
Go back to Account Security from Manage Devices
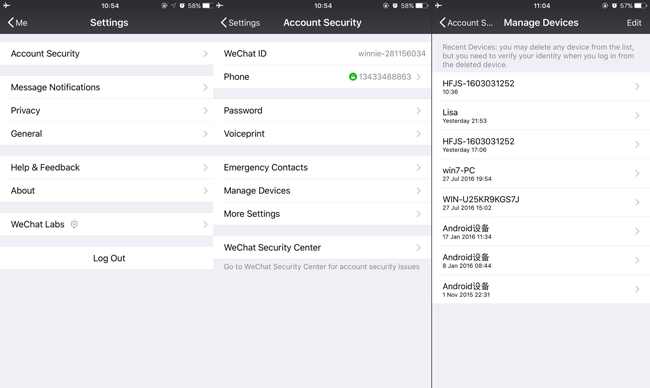[466, 23]
